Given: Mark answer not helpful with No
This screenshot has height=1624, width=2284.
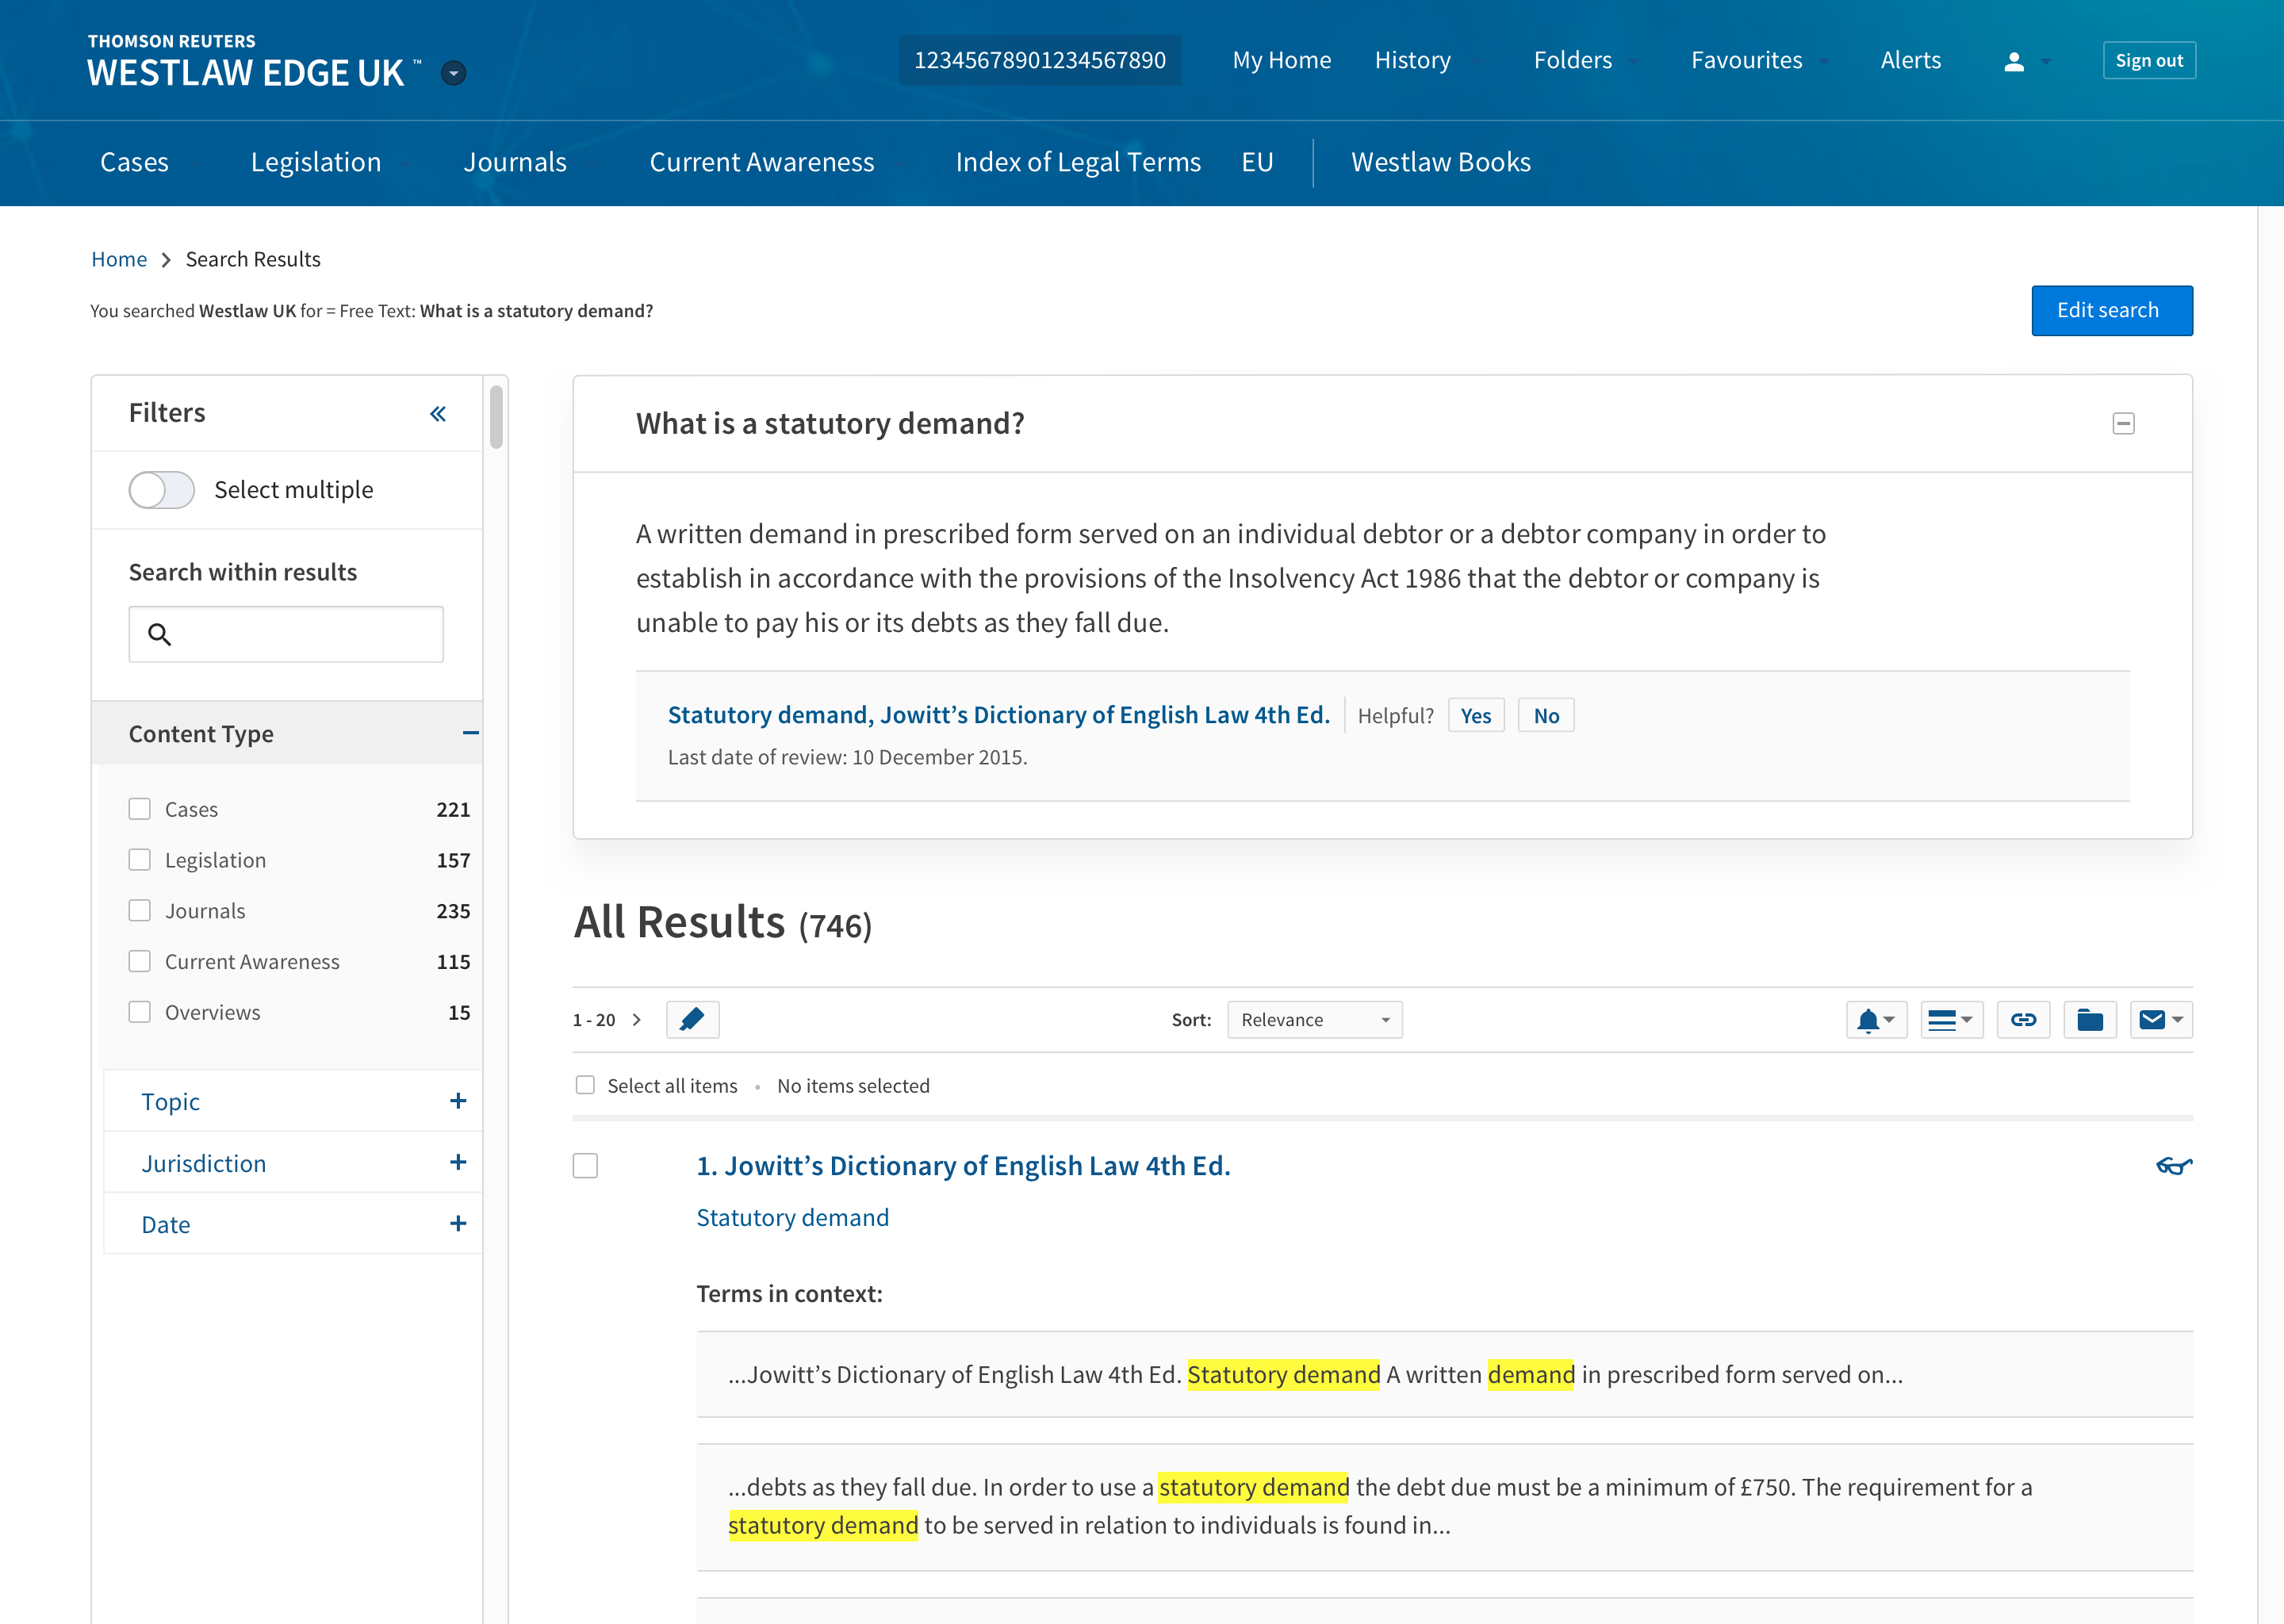Looking at the screenshot, I should (x=1546, y=716).
